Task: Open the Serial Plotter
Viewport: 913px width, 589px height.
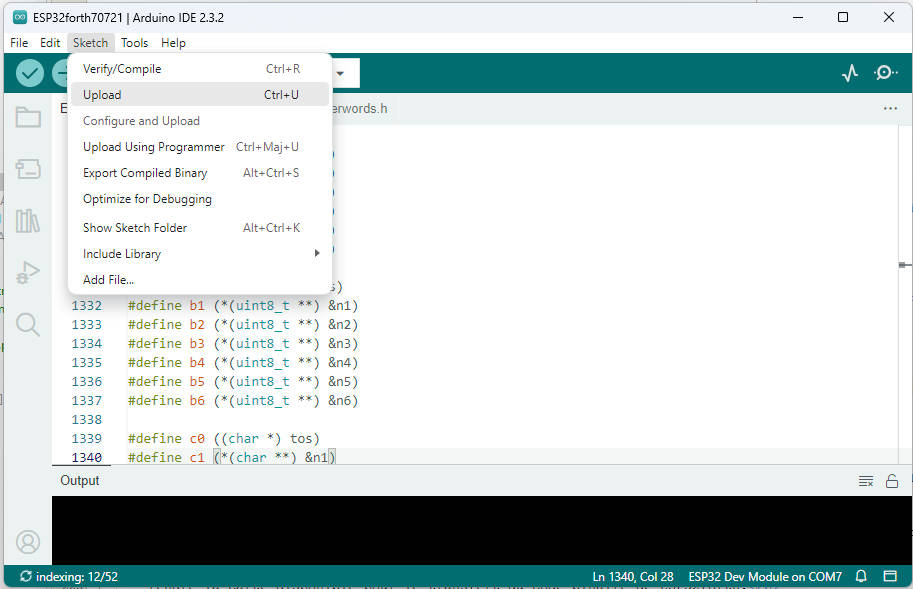Action: [x=850, y=73]
